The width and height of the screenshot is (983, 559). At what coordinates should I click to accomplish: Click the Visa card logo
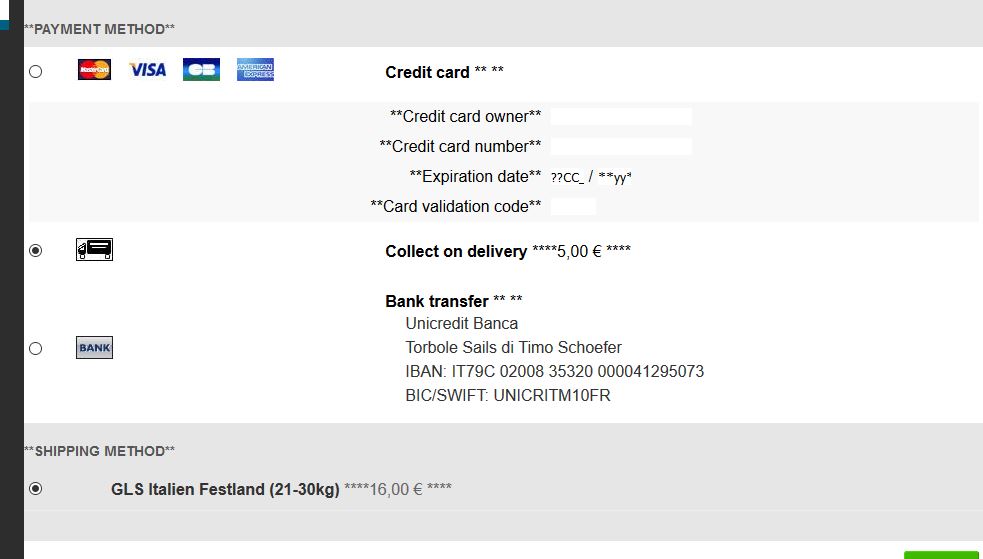coord(147,70)
